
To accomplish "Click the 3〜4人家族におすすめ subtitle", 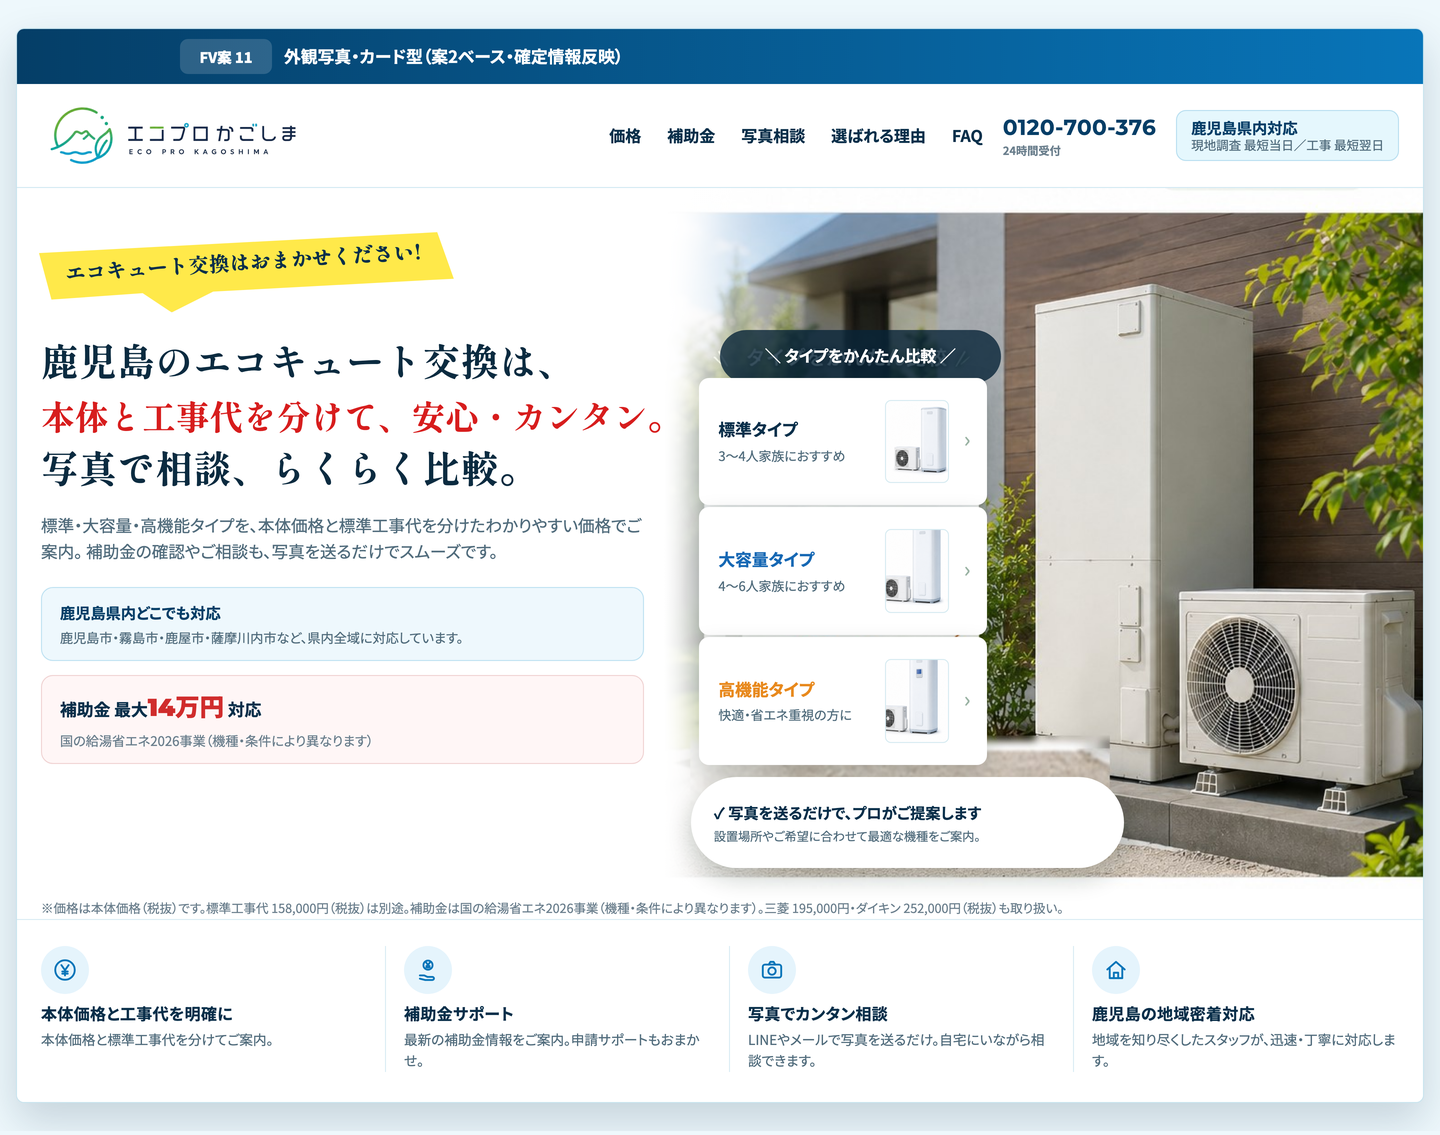I will point(782,456).
